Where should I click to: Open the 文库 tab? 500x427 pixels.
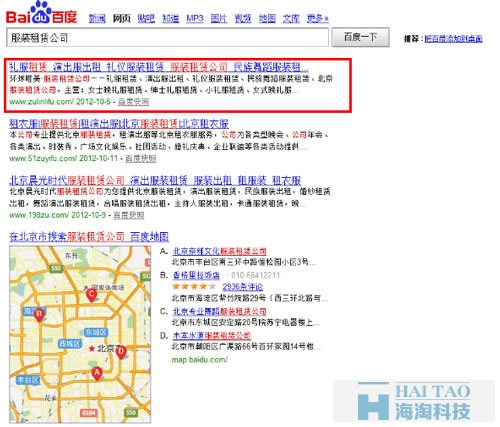291,19
